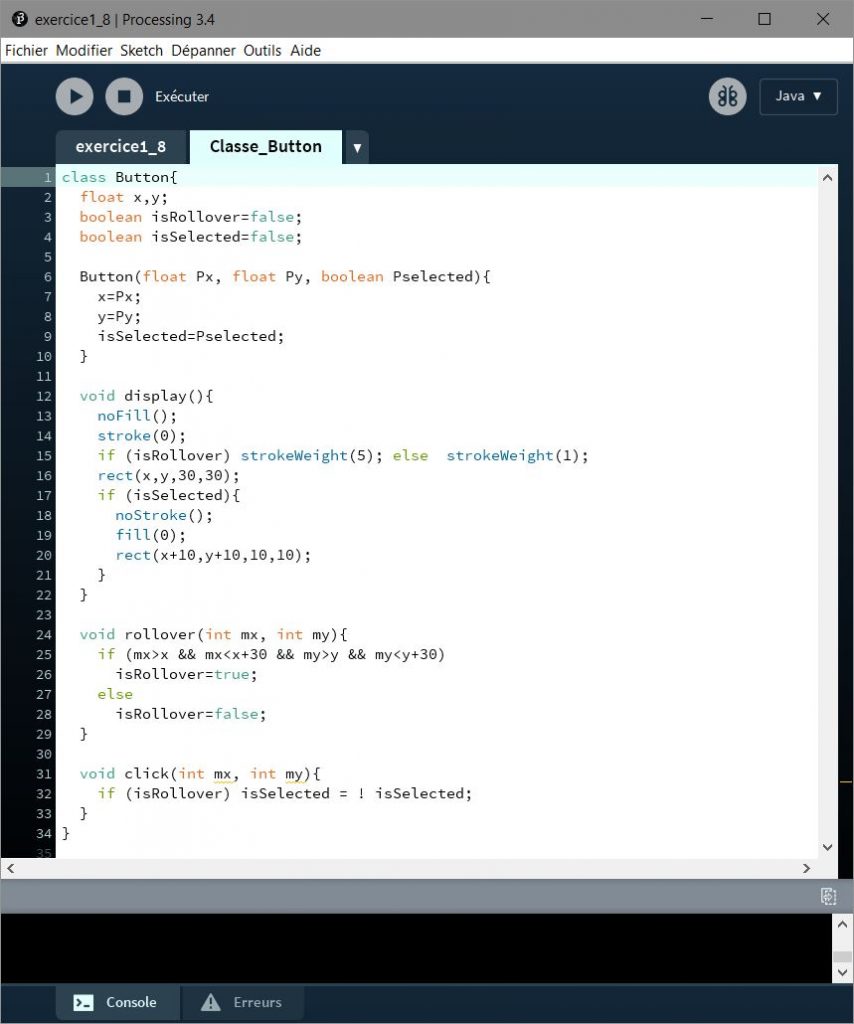
Task: Open the Outils menu
Action: (262, 51)
